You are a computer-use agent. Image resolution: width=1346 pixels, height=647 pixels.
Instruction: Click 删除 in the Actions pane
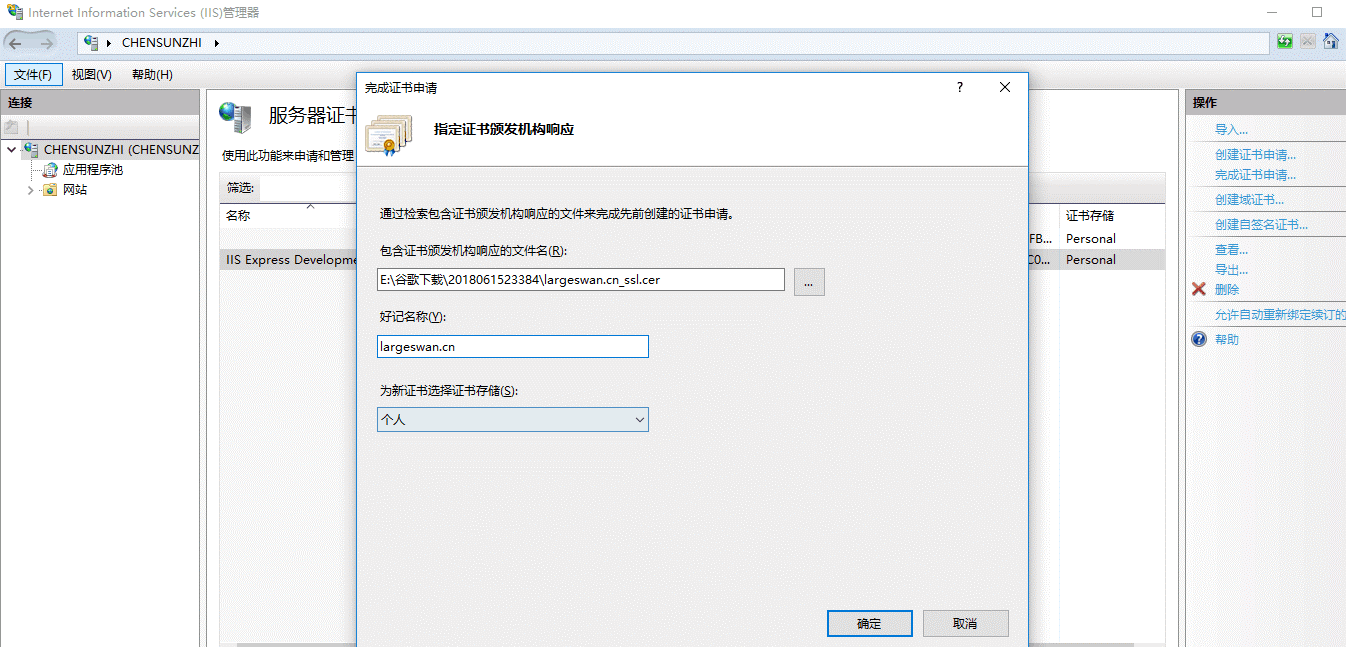[x=1227, y=289]
